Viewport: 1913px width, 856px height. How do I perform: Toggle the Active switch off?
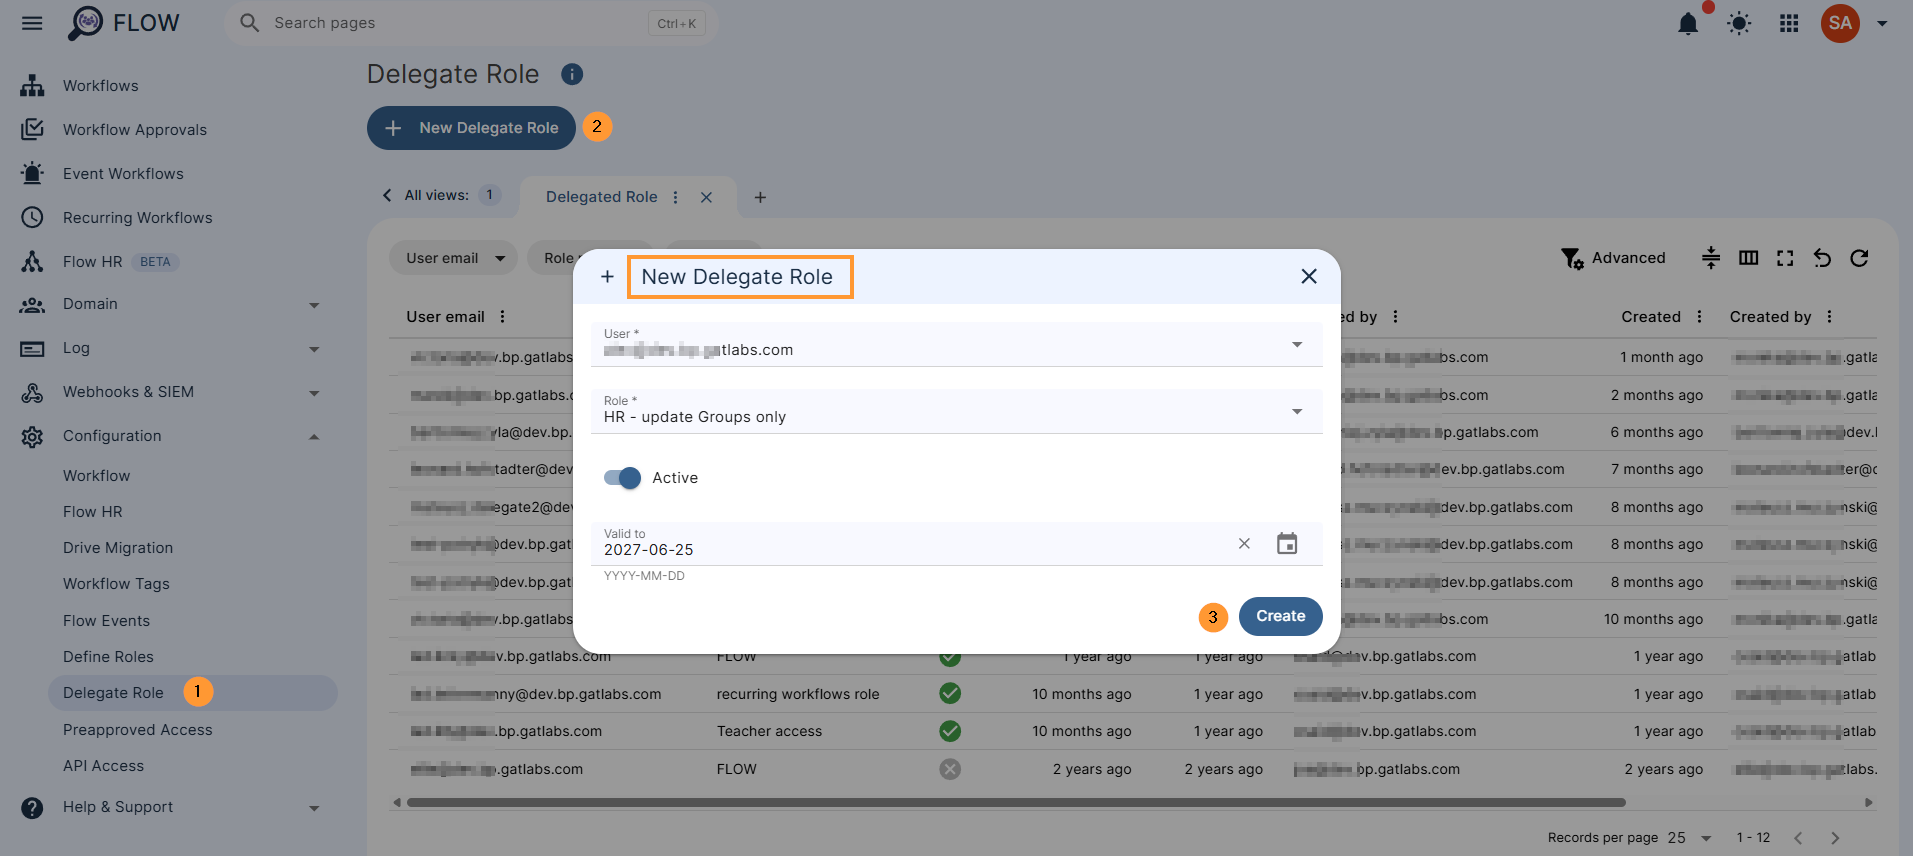coord(622,478)
